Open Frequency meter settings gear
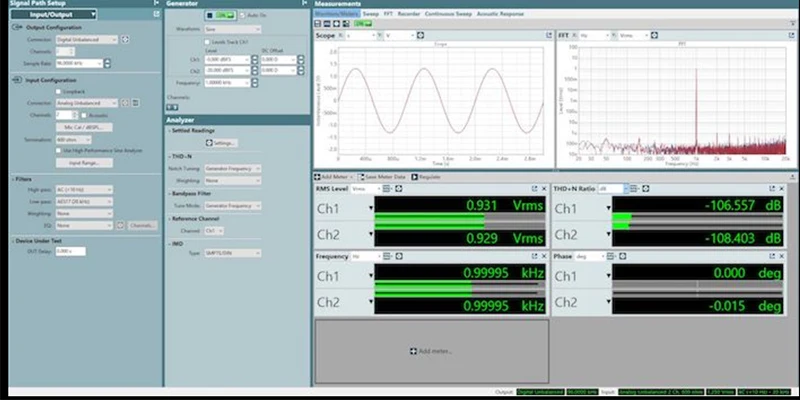 point(398,256)
